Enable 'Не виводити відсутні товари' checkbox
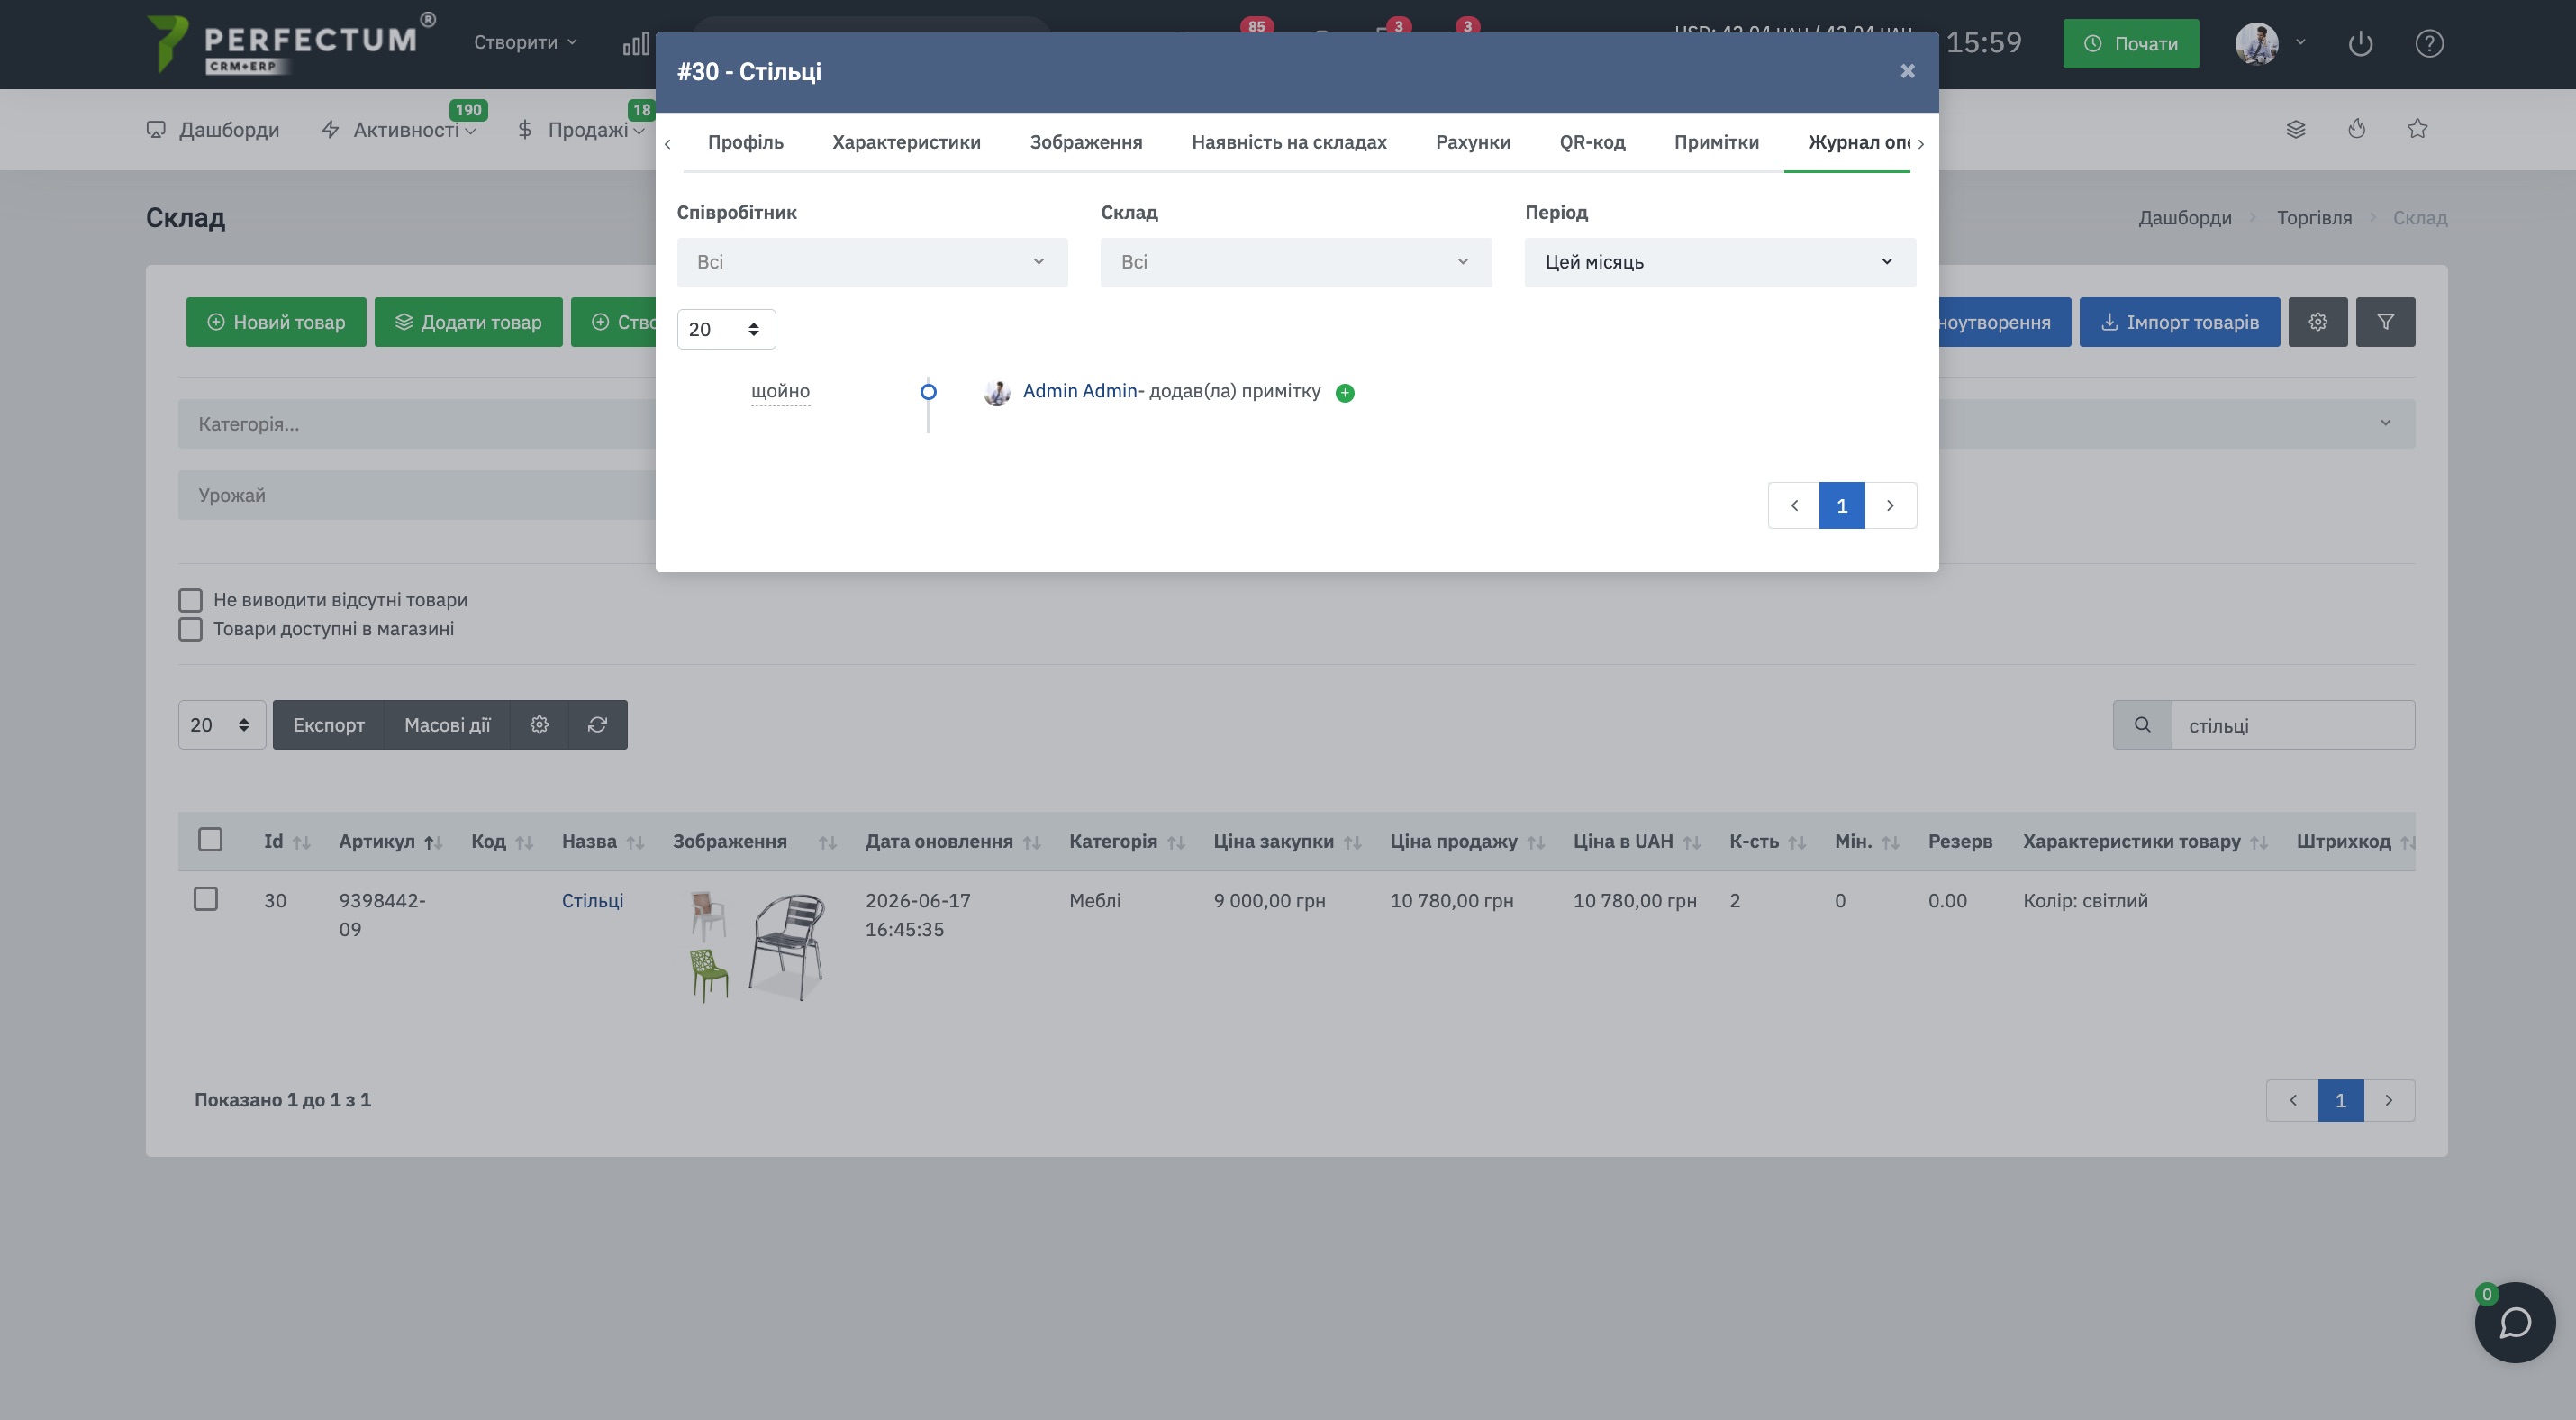 (x=190, y=600)
